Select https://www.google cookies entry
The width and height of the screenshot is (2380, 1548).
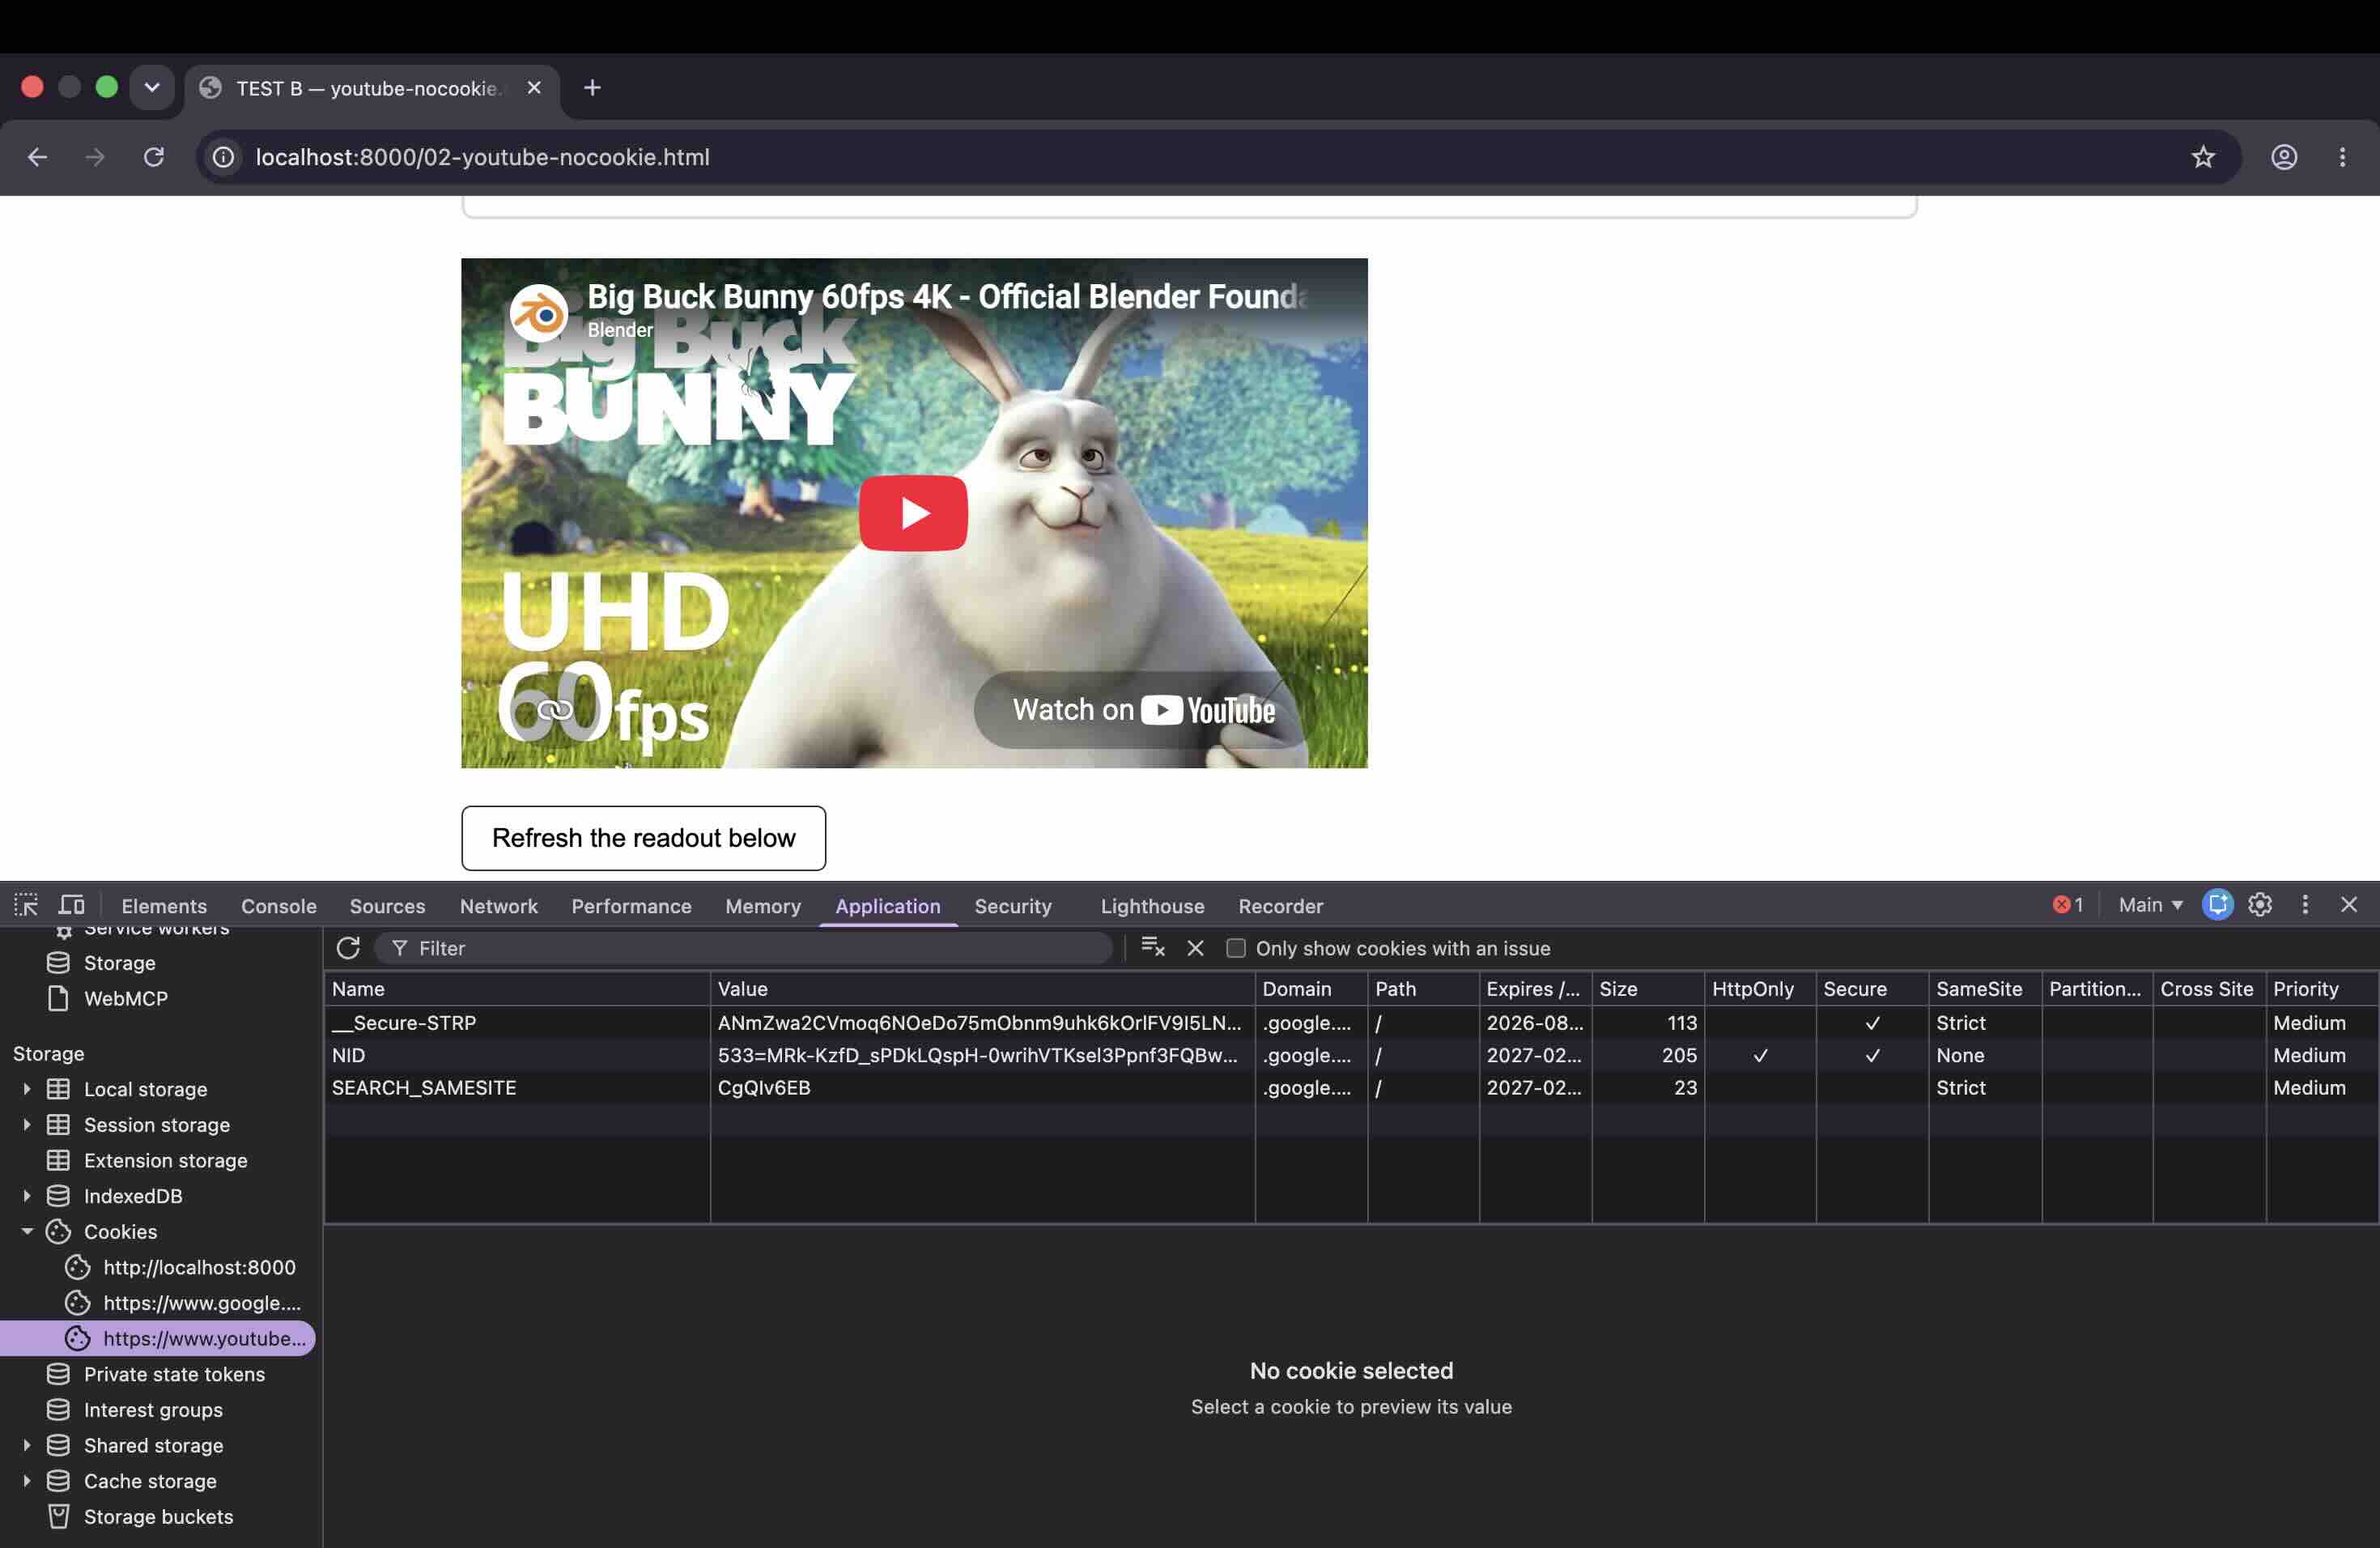[201, 1303]
